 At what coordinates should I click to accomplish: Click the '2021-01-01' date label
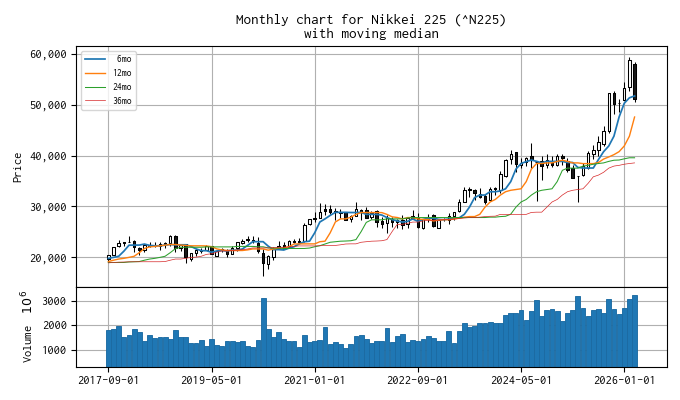pos(315,380)
